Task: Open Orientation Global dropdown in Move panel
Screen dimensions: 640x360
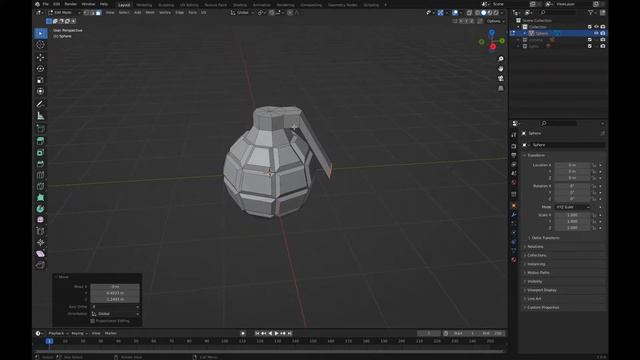Action: (115, 313)
